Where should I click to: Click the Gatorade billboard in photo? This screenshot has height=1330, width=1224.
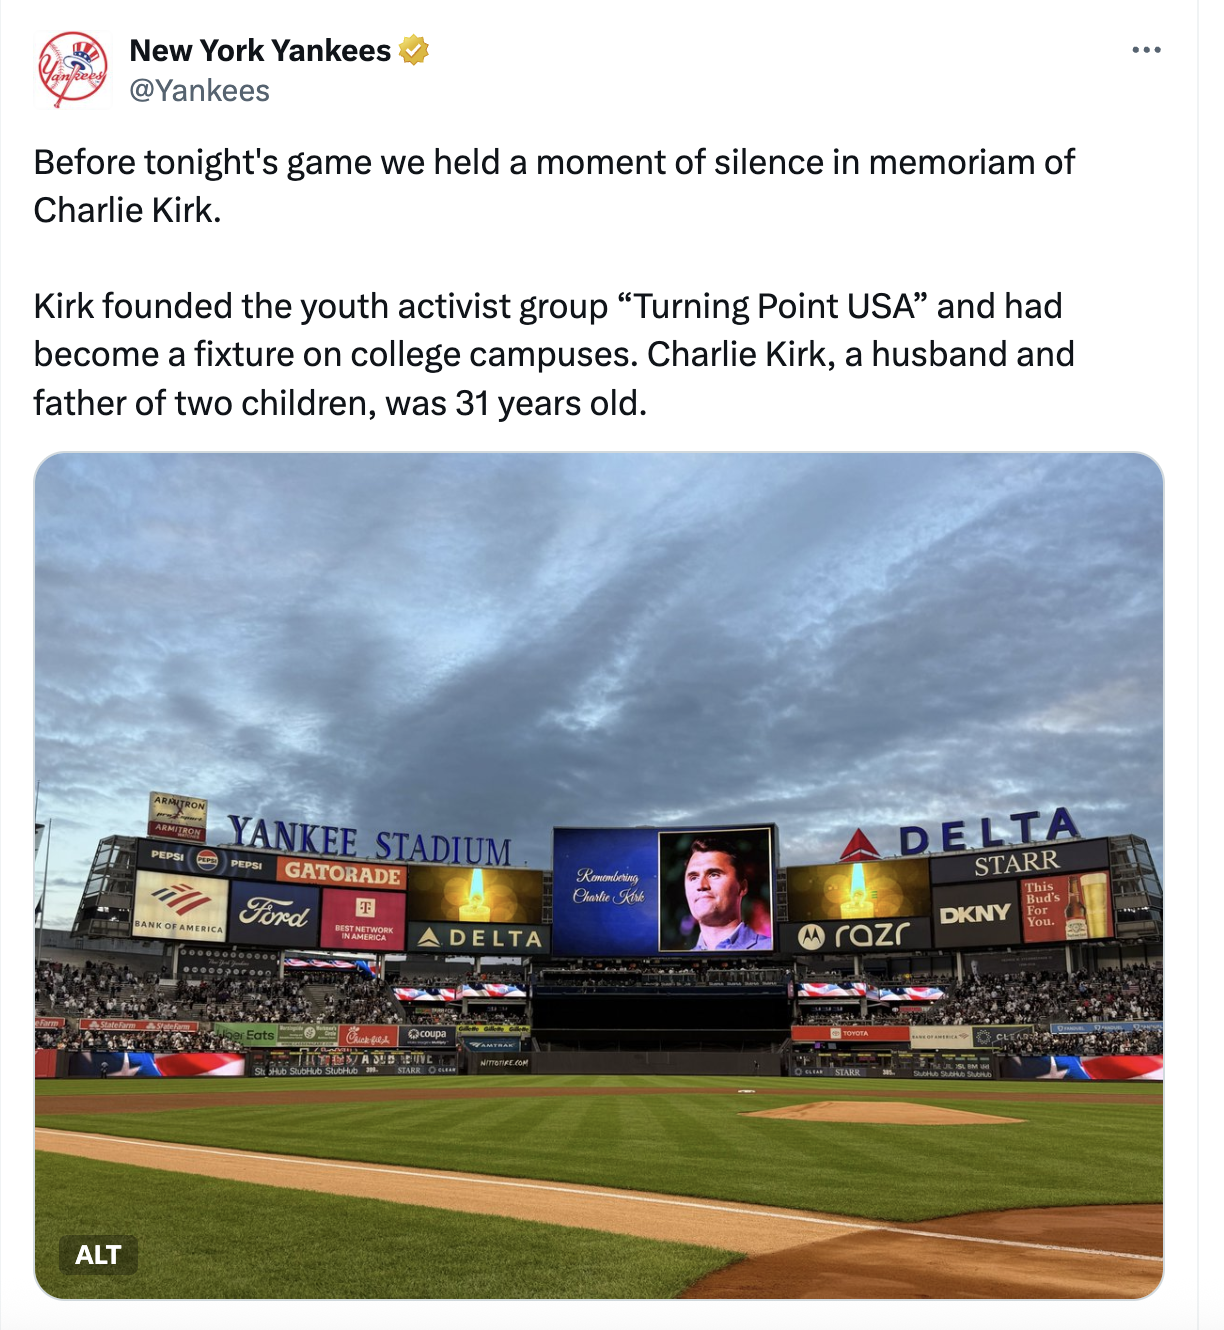pyautogui.click(x=342, y=872)
